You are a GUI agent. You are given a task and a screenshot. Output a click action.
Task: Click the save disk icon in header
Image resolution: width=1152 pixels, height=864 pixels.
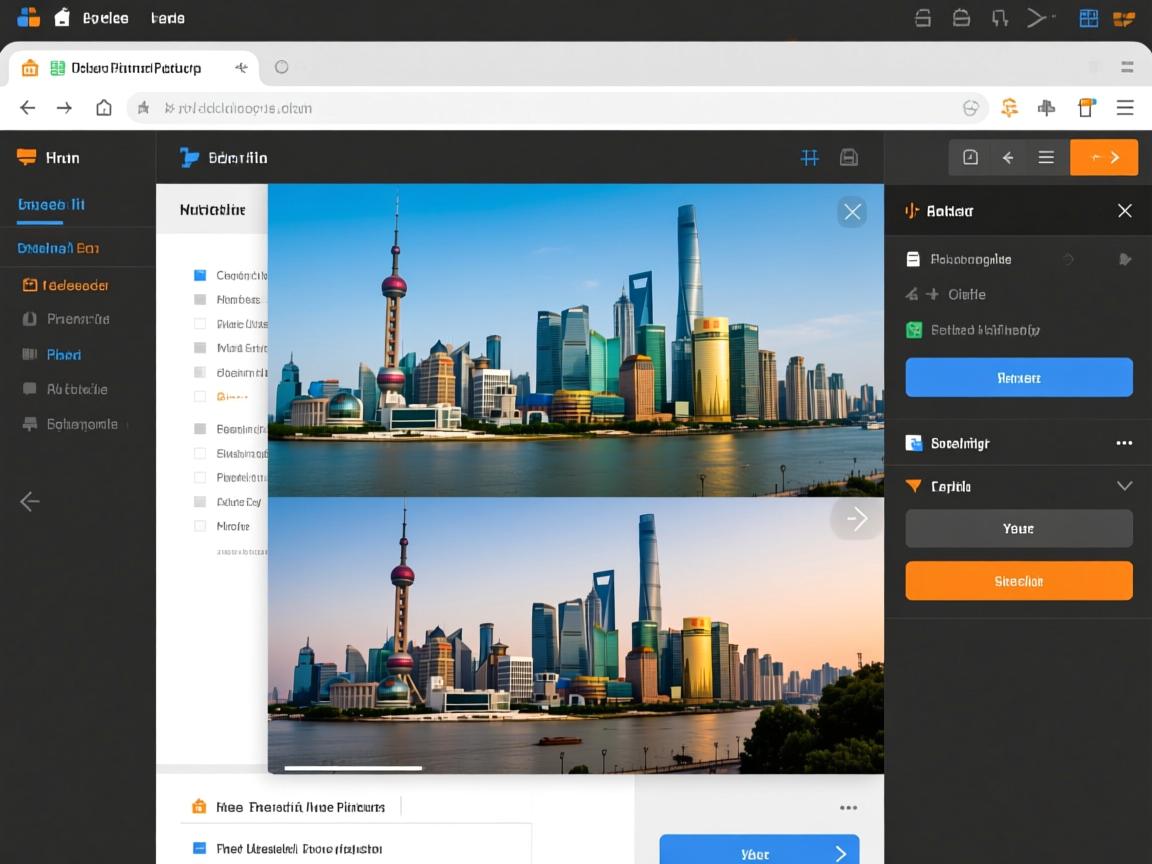tap(849, 157)
